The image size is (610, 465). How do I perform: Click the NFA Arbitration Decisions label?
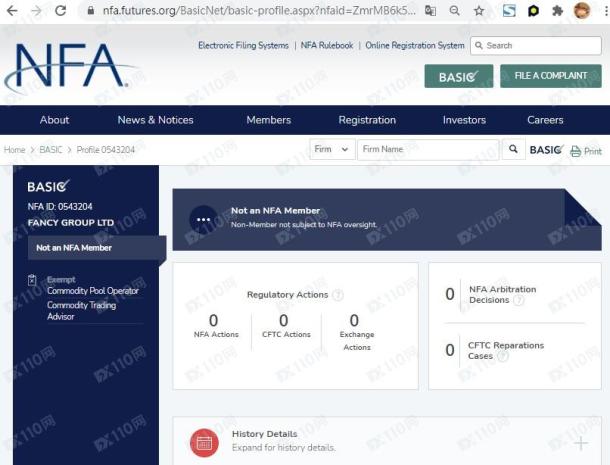coord(502,295)
